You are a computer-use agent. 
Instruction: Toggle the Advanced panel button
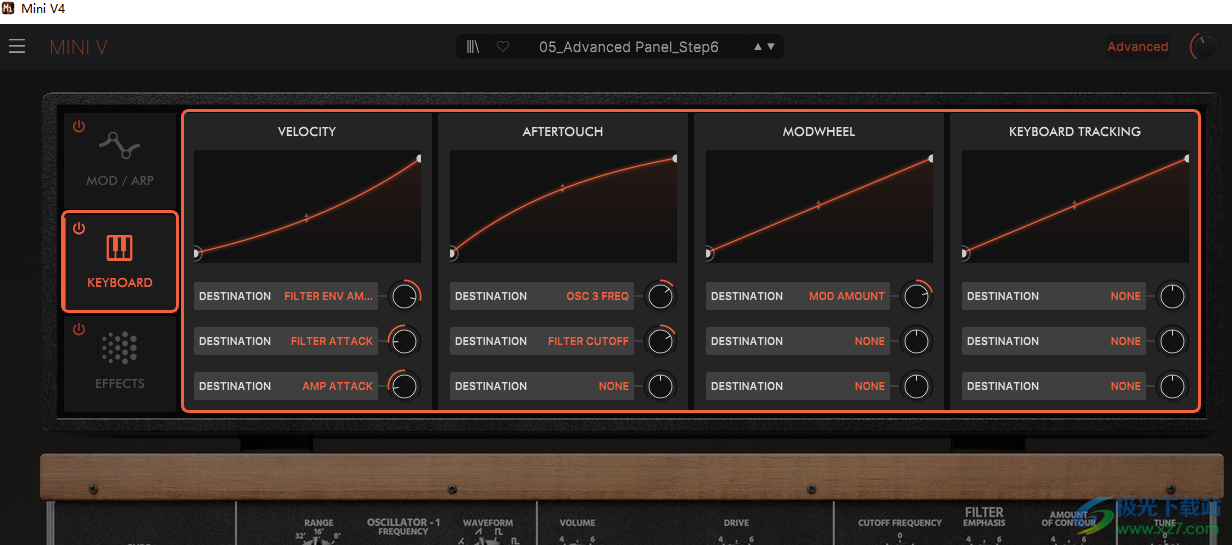point(1138,47)
